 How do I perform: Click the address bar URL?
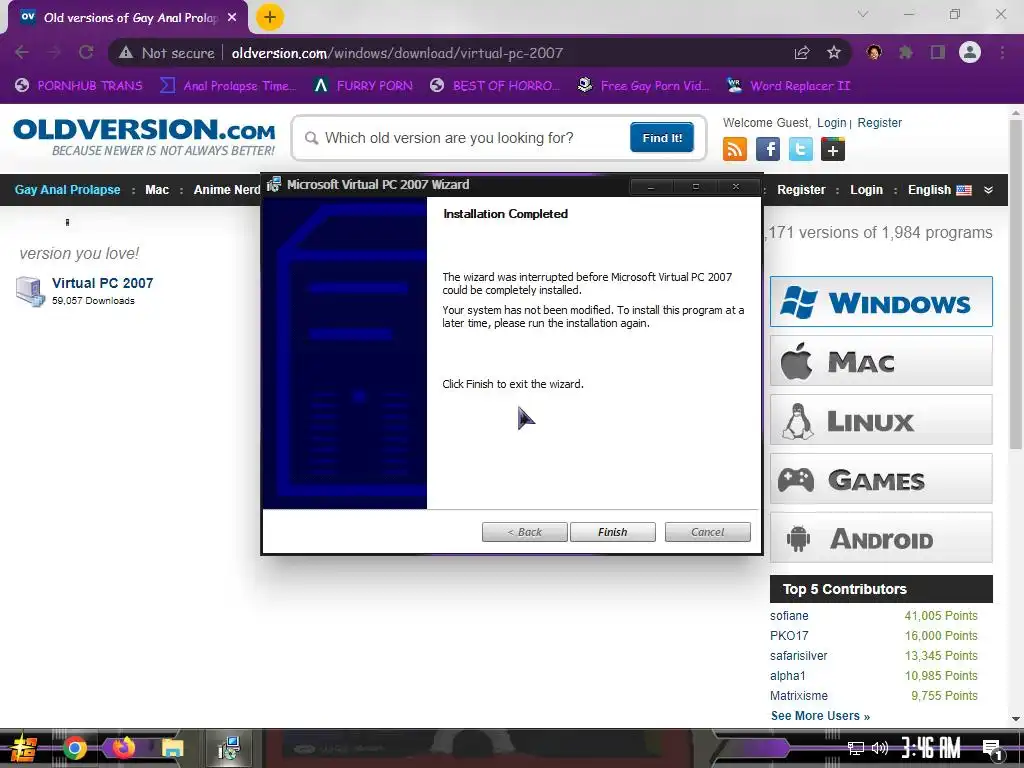[x=397, y=53]
